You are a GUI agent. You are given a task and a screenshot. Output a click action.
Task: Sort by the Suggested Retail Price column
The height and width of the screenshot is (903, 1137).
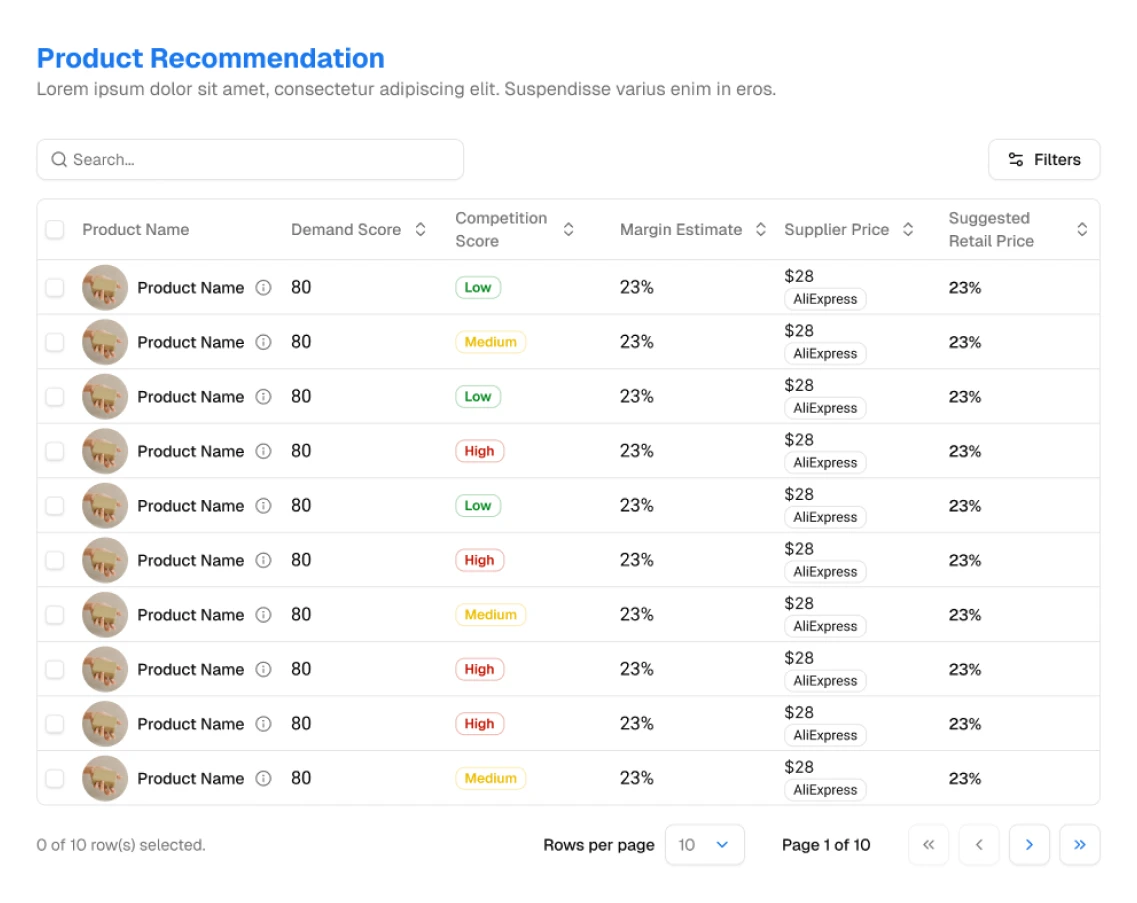coord(1081,230)
